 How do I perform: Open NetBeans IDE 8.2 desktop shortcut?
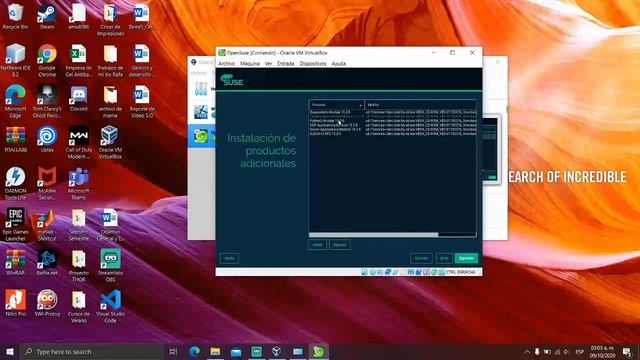click(x=16, y=61)
